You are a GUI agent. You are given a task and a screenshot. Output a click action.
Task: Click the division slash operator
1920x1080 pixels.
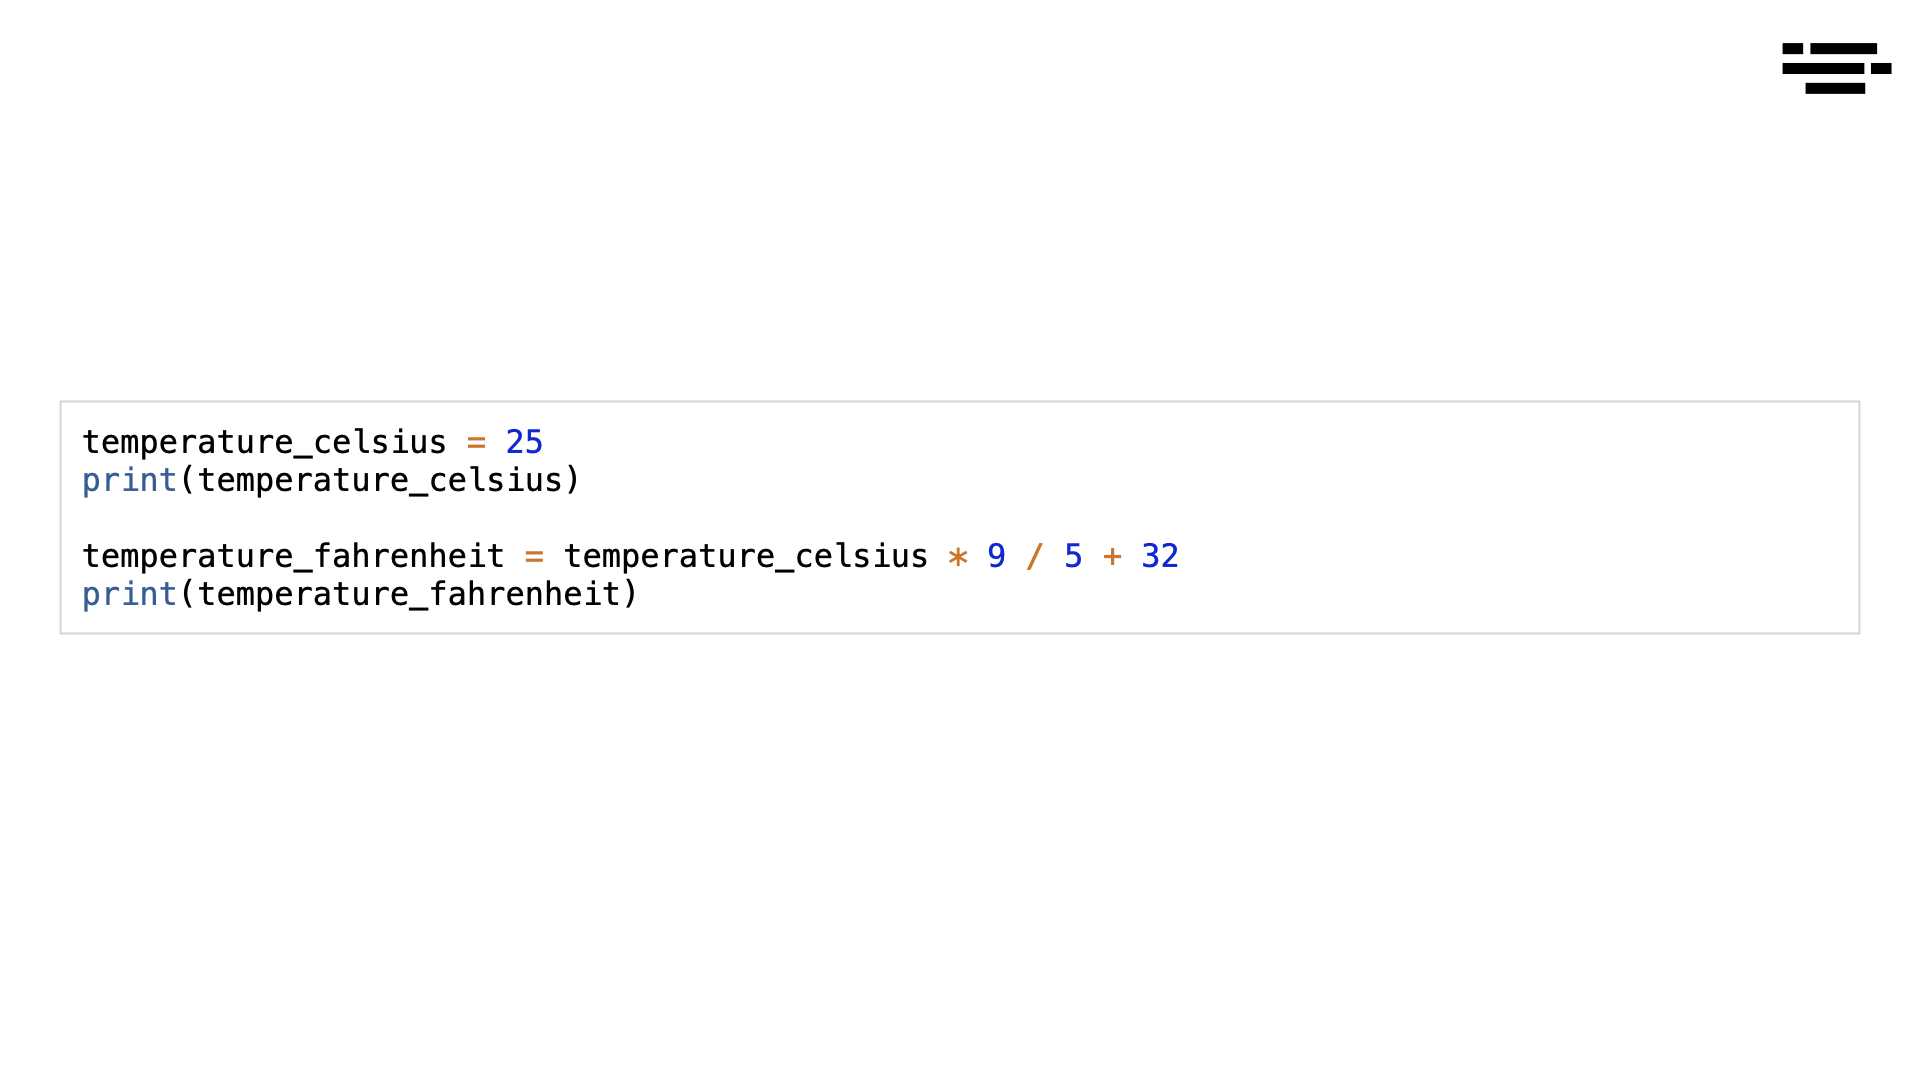coord(1035,556)
